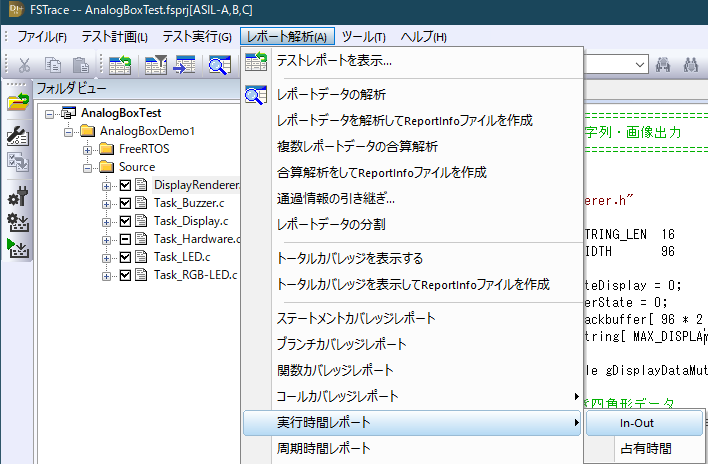Click the AnalogBoxTest project root icon
Viewport: 708px width, 464px height.
(69, 113)
